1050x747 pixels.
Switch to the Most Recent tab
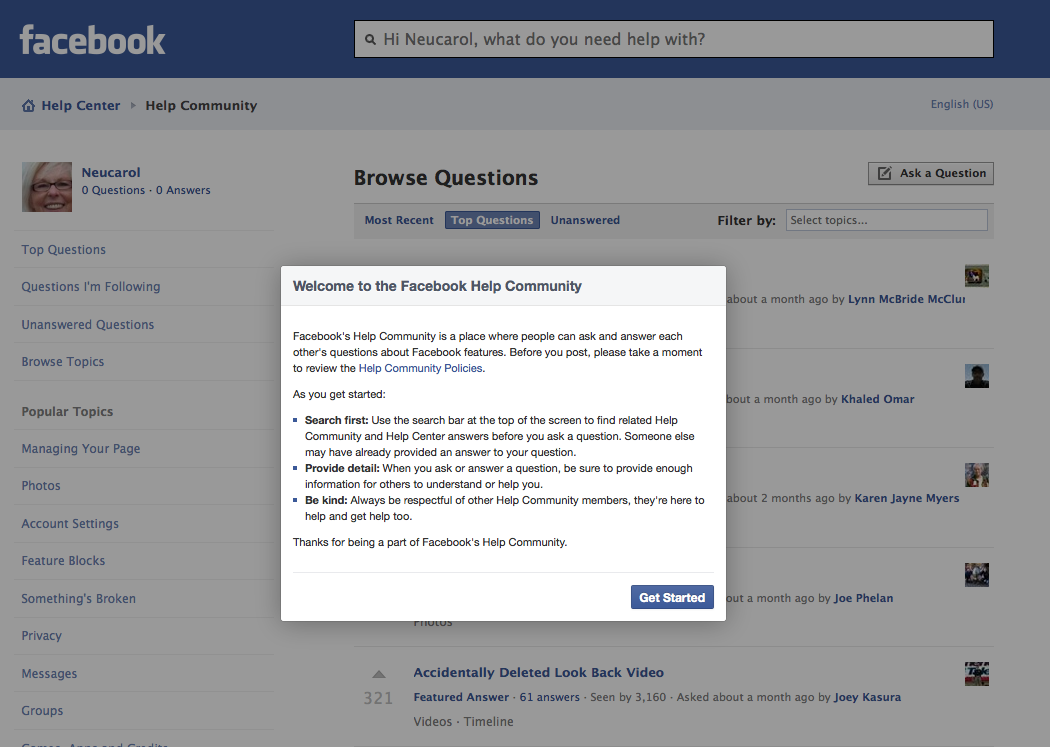coord(399,220)
